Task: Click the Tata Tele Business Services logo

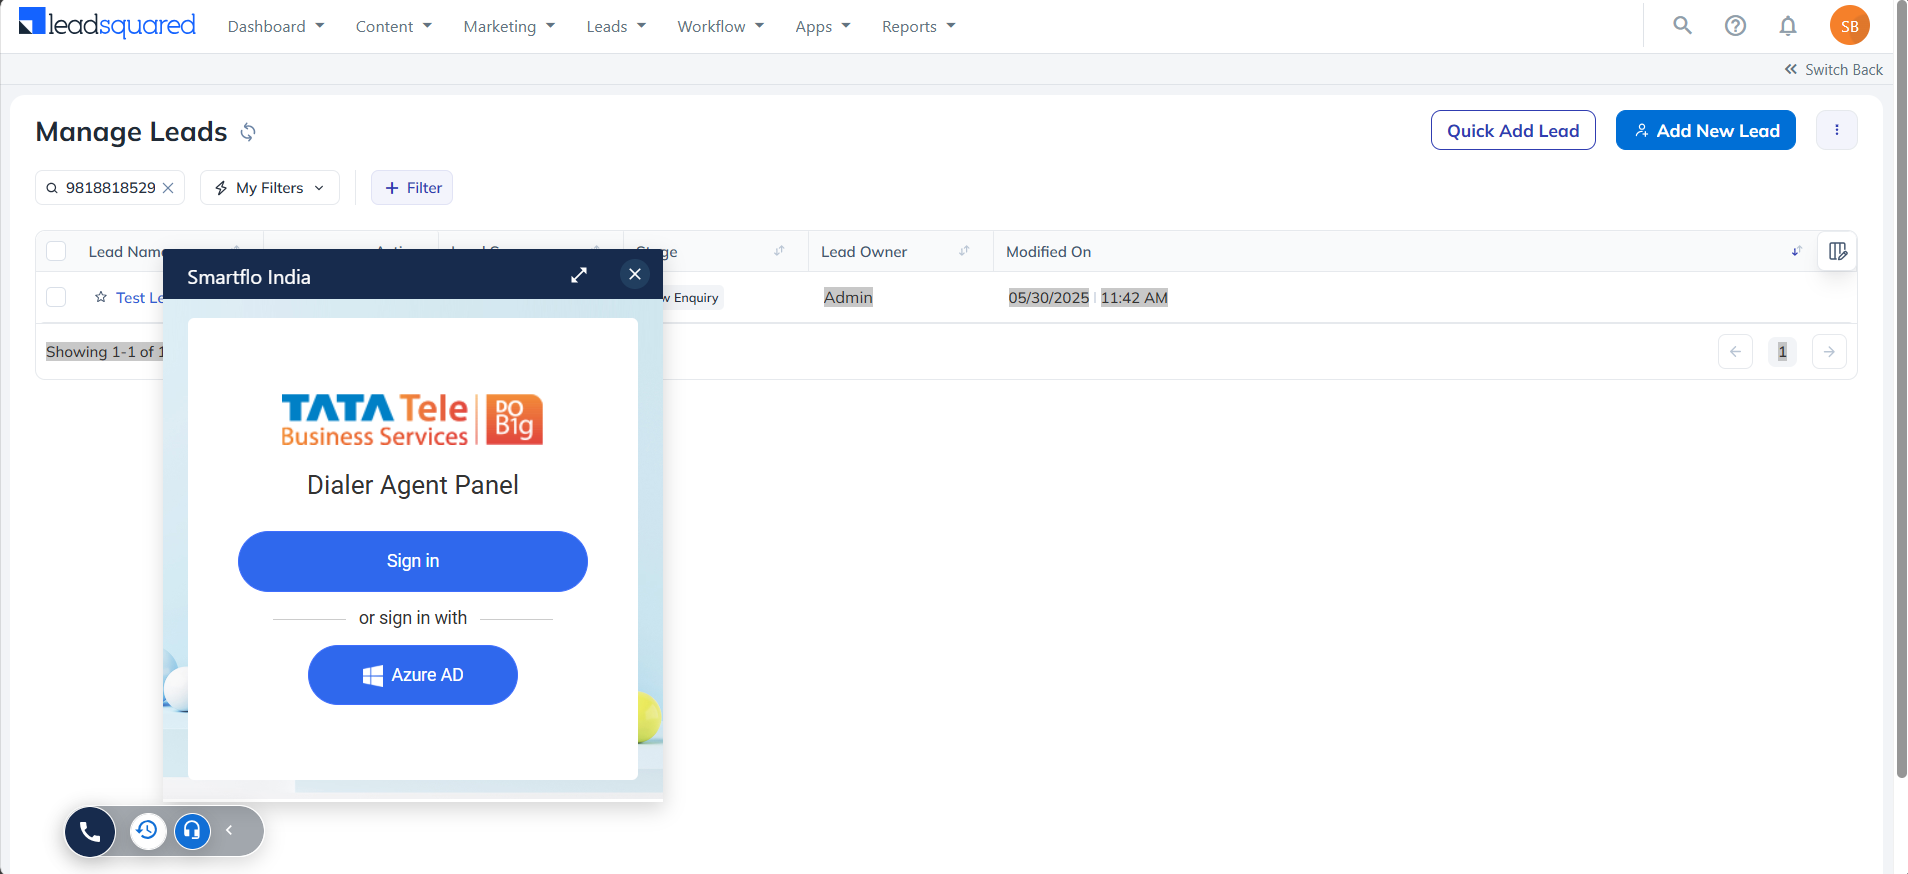Action: pos(412,419)
